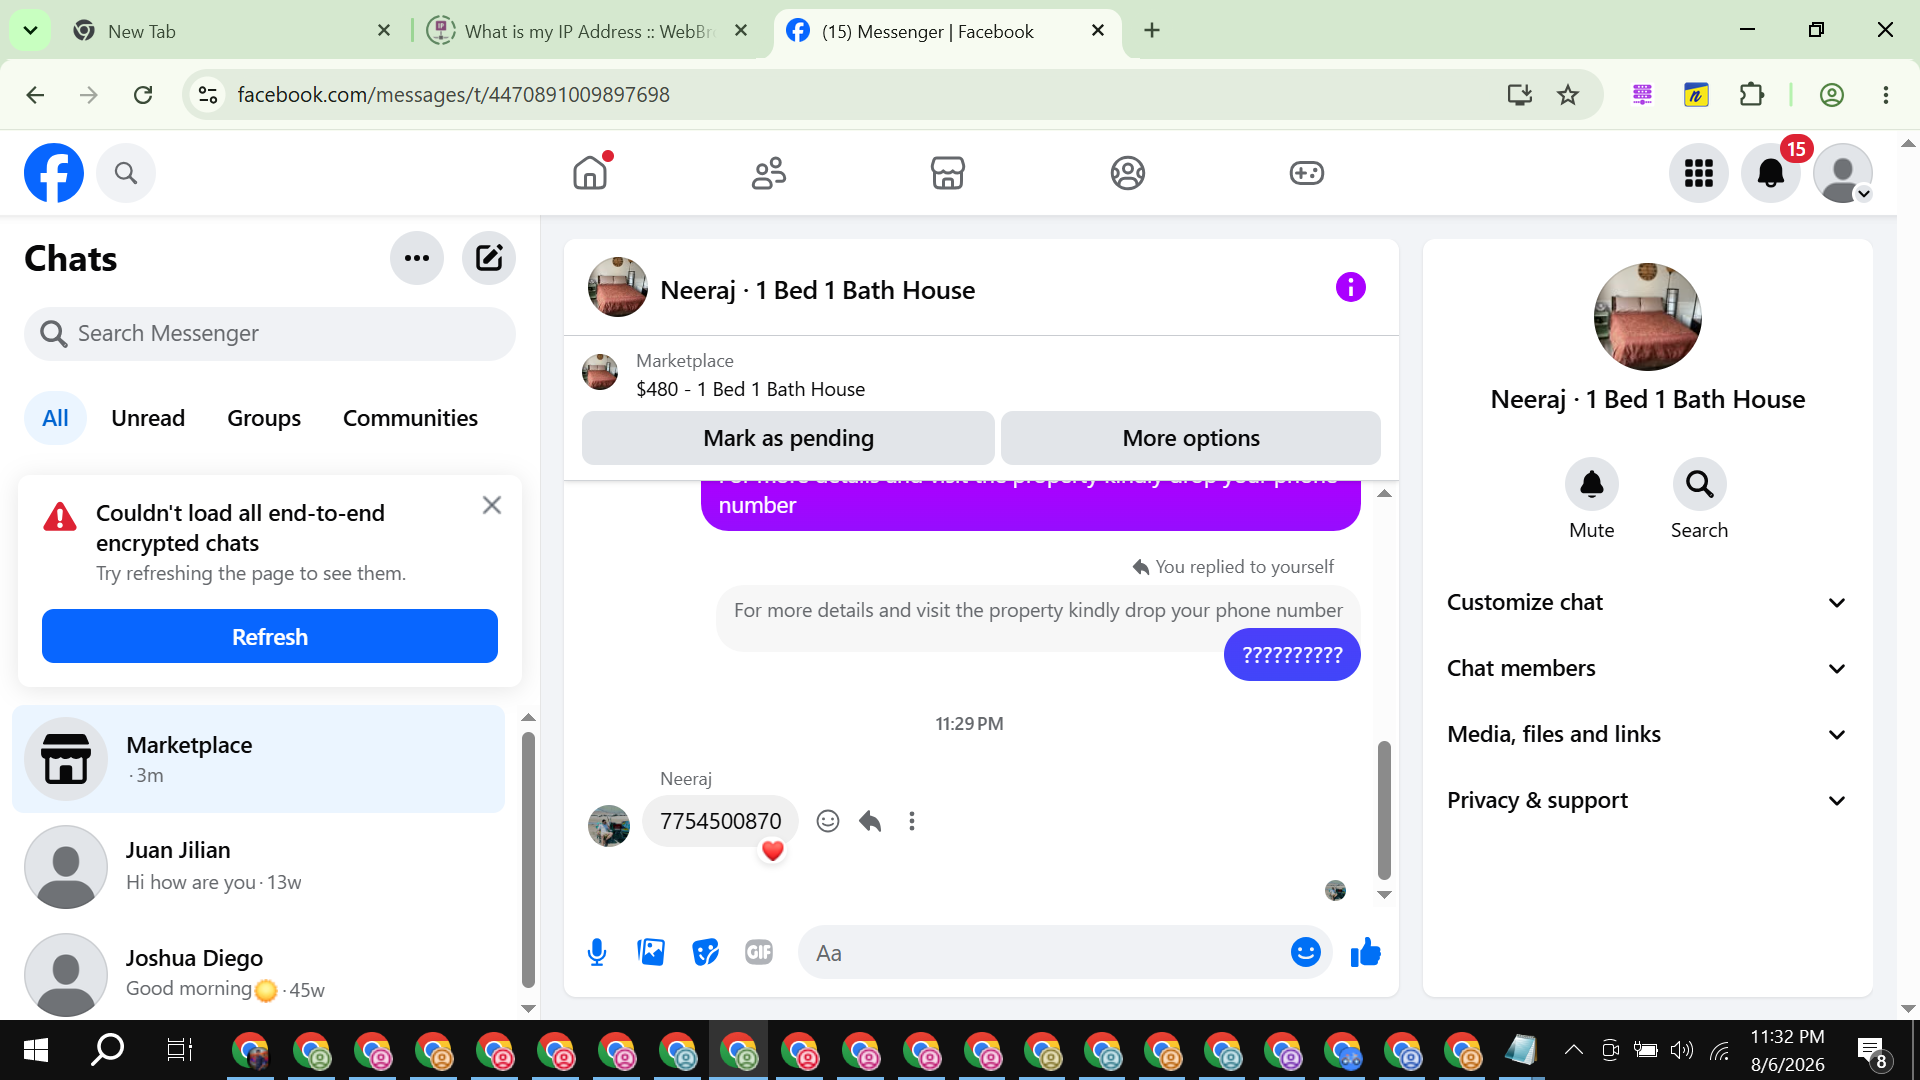The height and width of the screenshot is (1080, 1920).
Task: Switch to the Communities tab
Action: (410, 418)
